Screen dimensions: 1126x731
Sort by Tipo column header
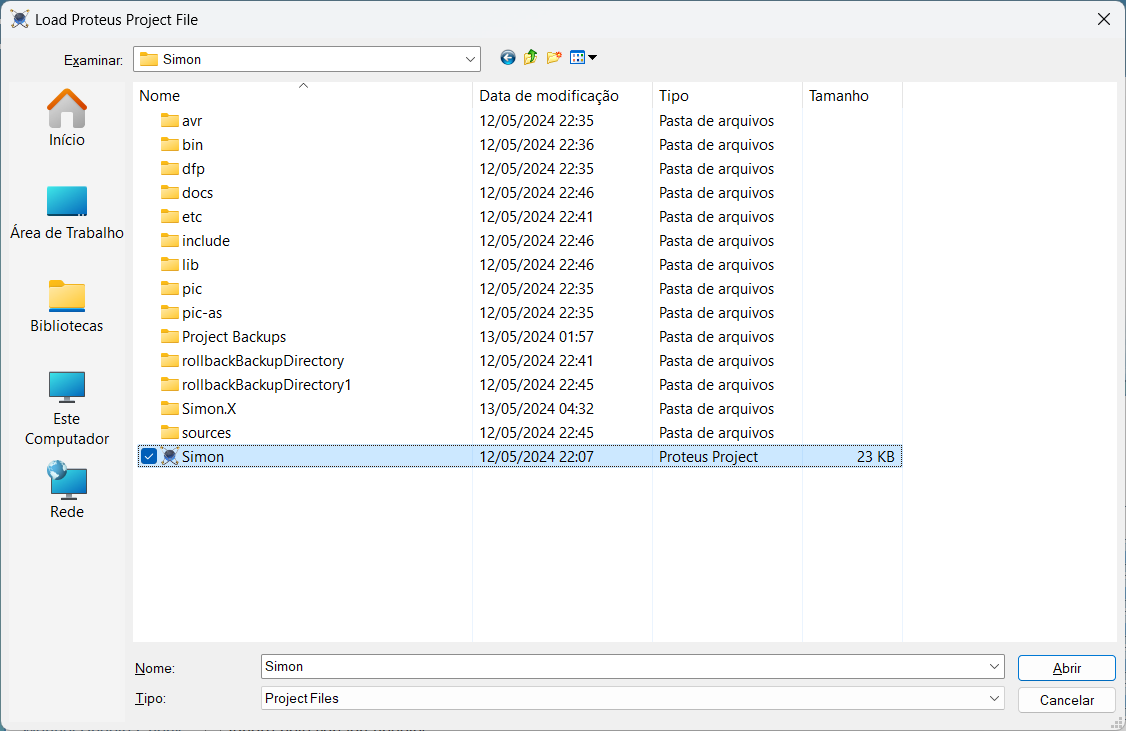pyautogui.click(x=727, y=96)
